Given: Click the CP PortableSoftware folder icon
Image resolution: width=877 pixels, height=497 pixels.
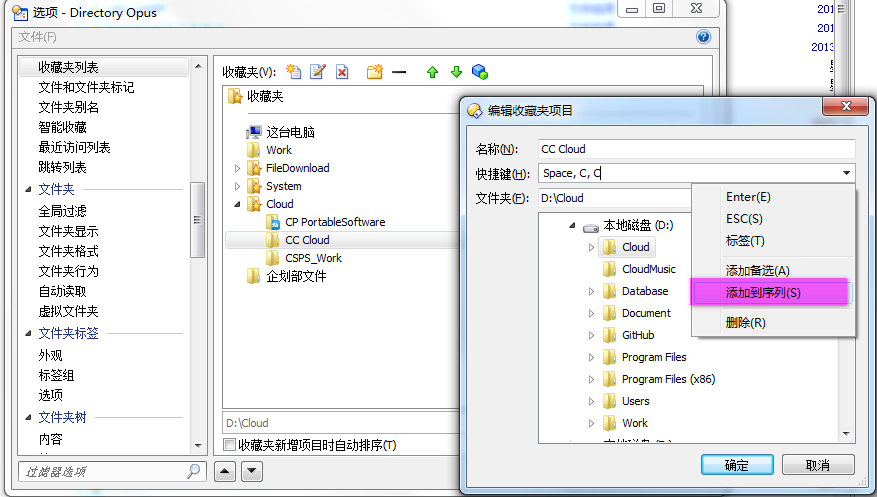Looking at the screenshot, I should (x=273, y=223).
